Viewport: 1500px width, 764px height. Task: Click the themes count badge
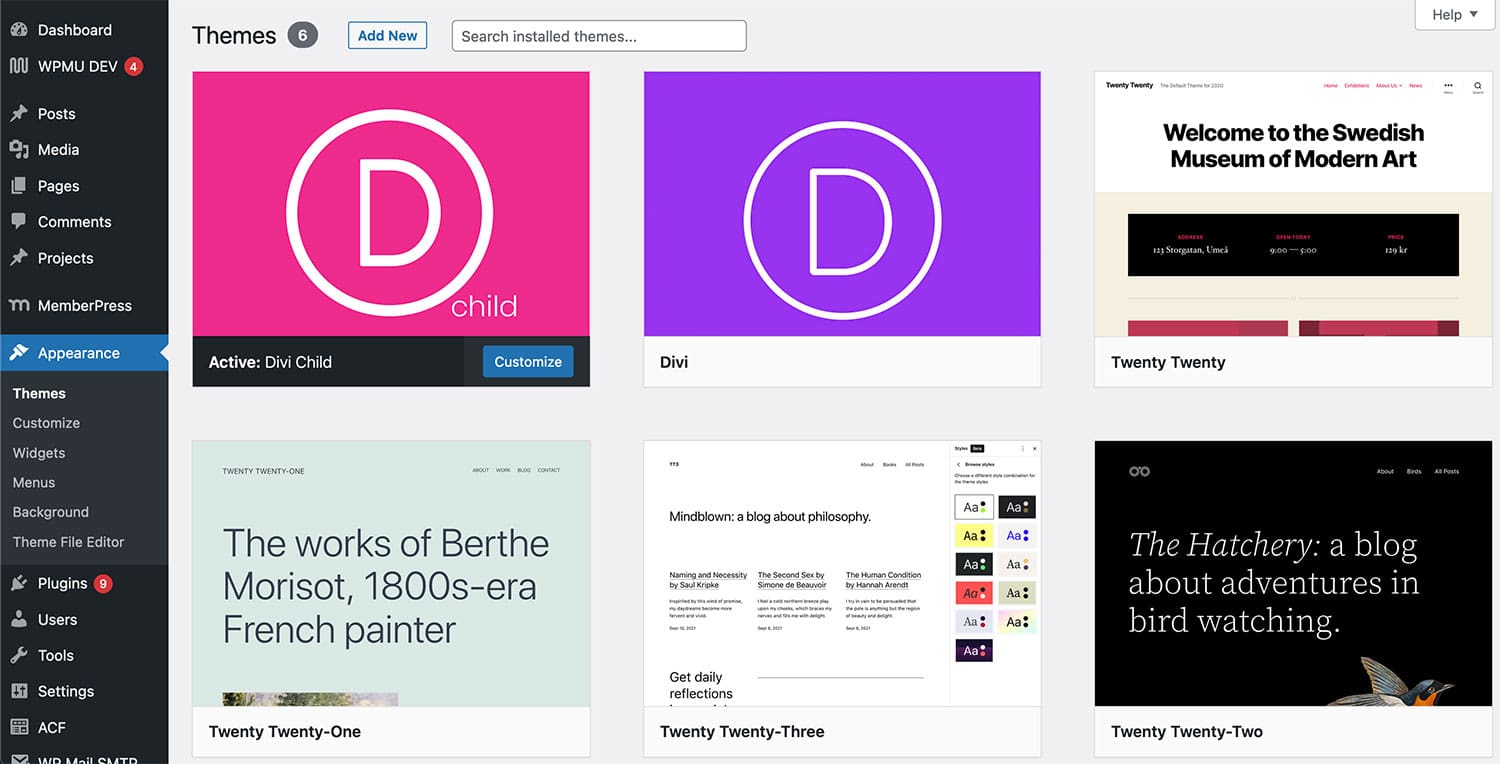point(303,36)
